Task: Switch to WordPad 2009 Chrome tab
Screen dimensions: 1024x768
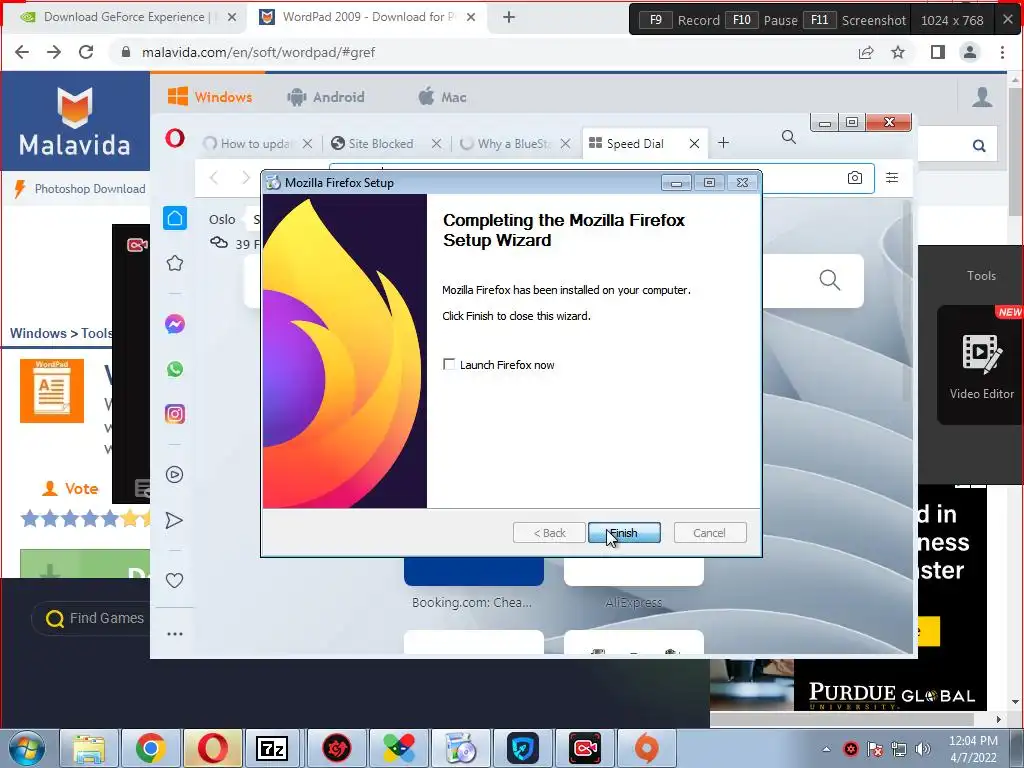Action: (x=366, y=17)
